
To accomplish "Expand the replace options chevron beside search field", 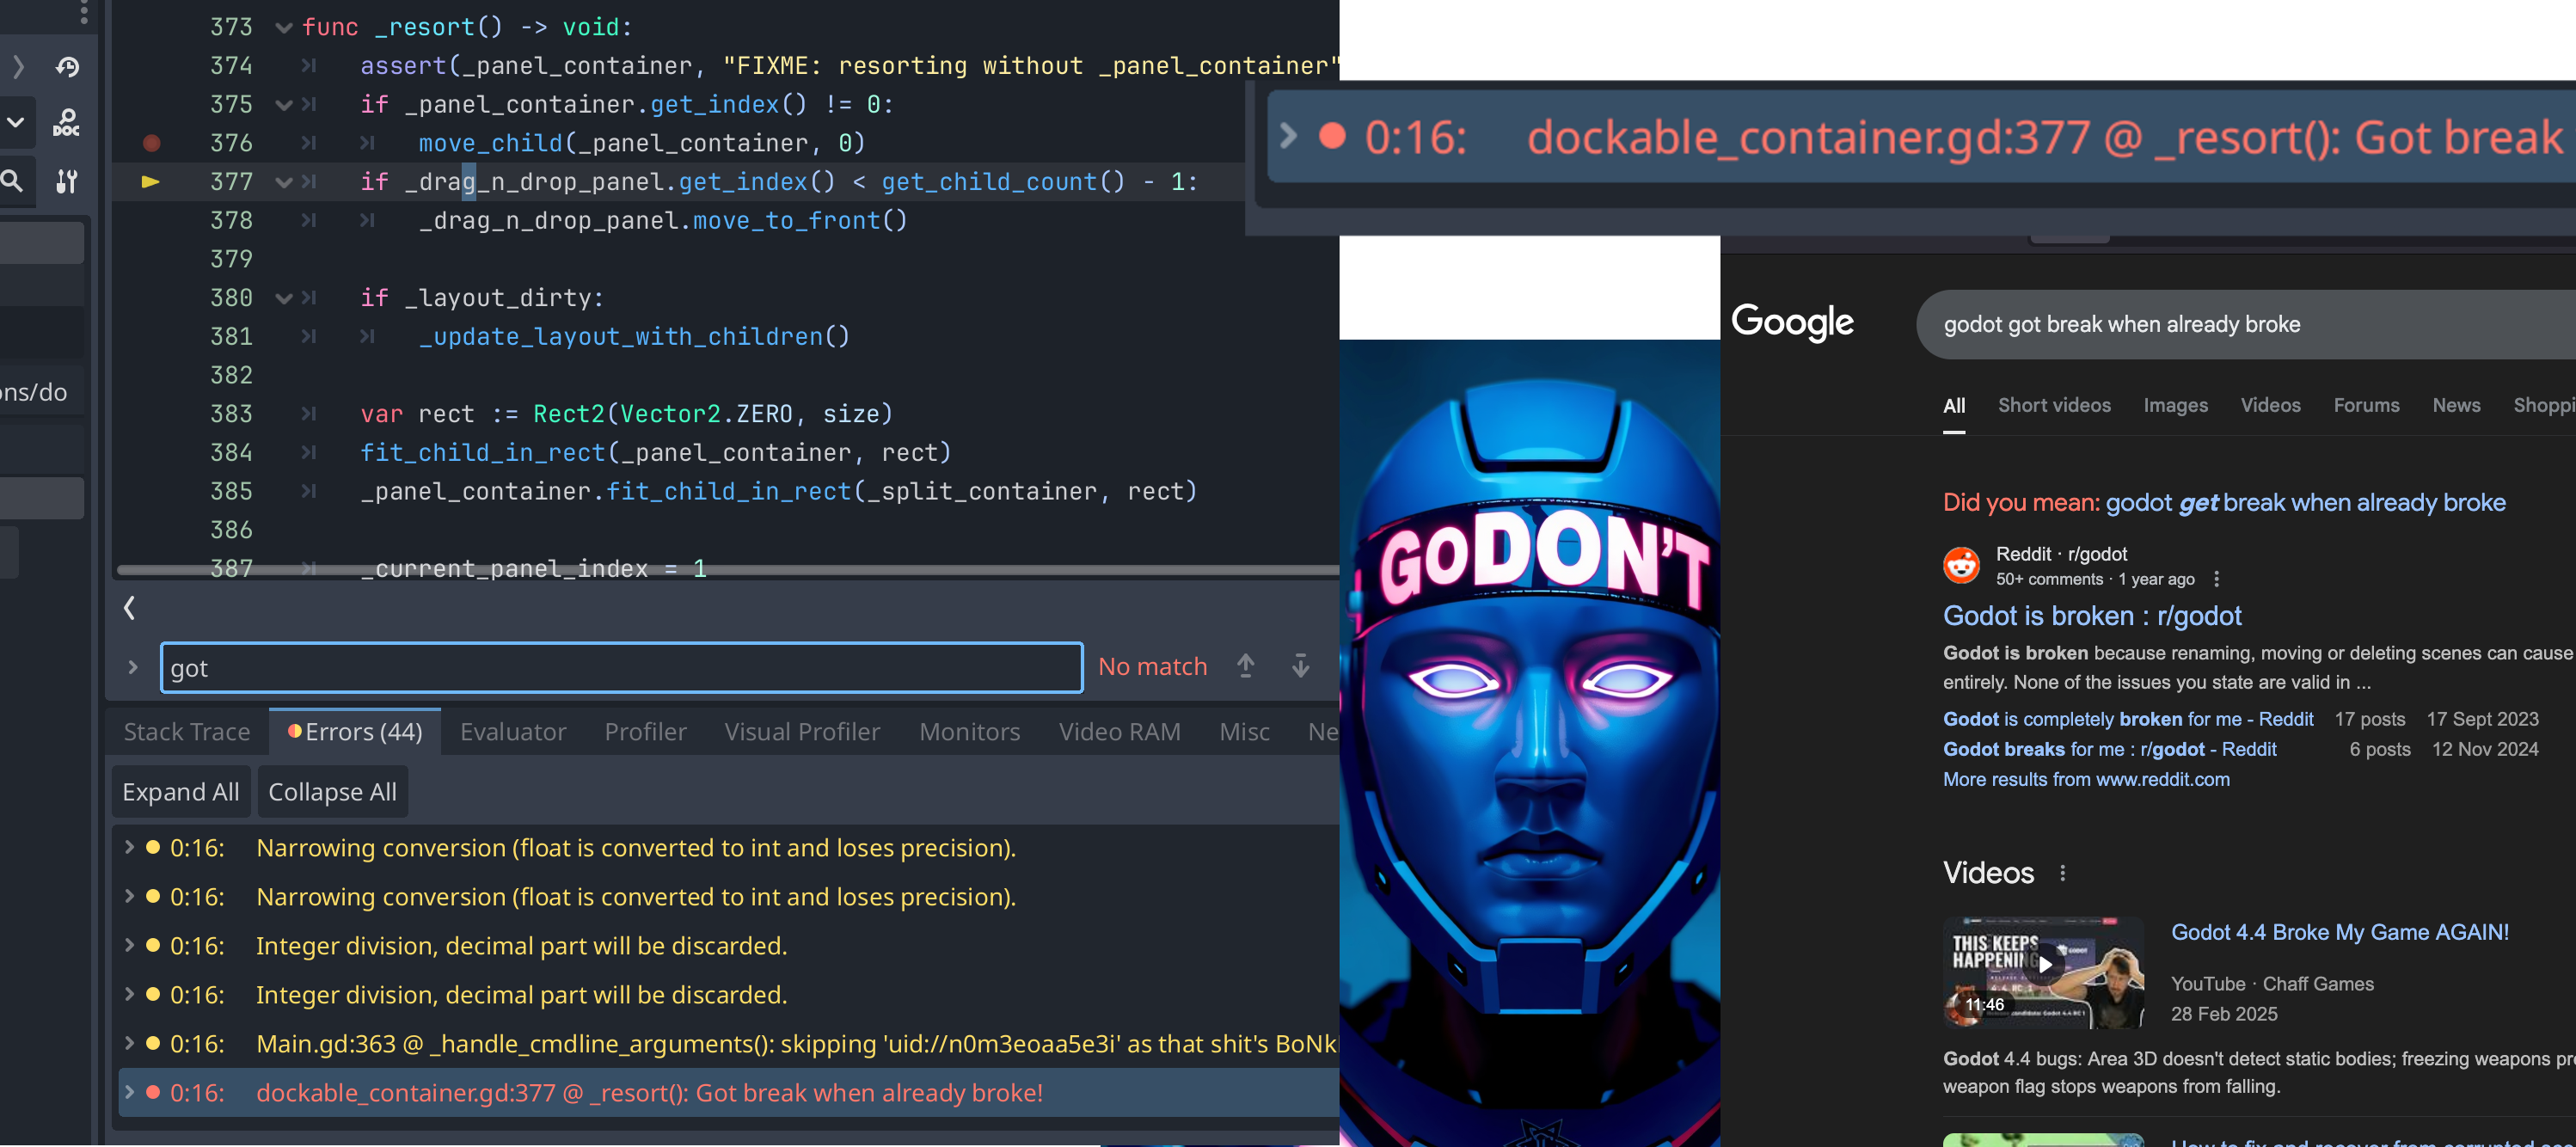I will point(133,667).
